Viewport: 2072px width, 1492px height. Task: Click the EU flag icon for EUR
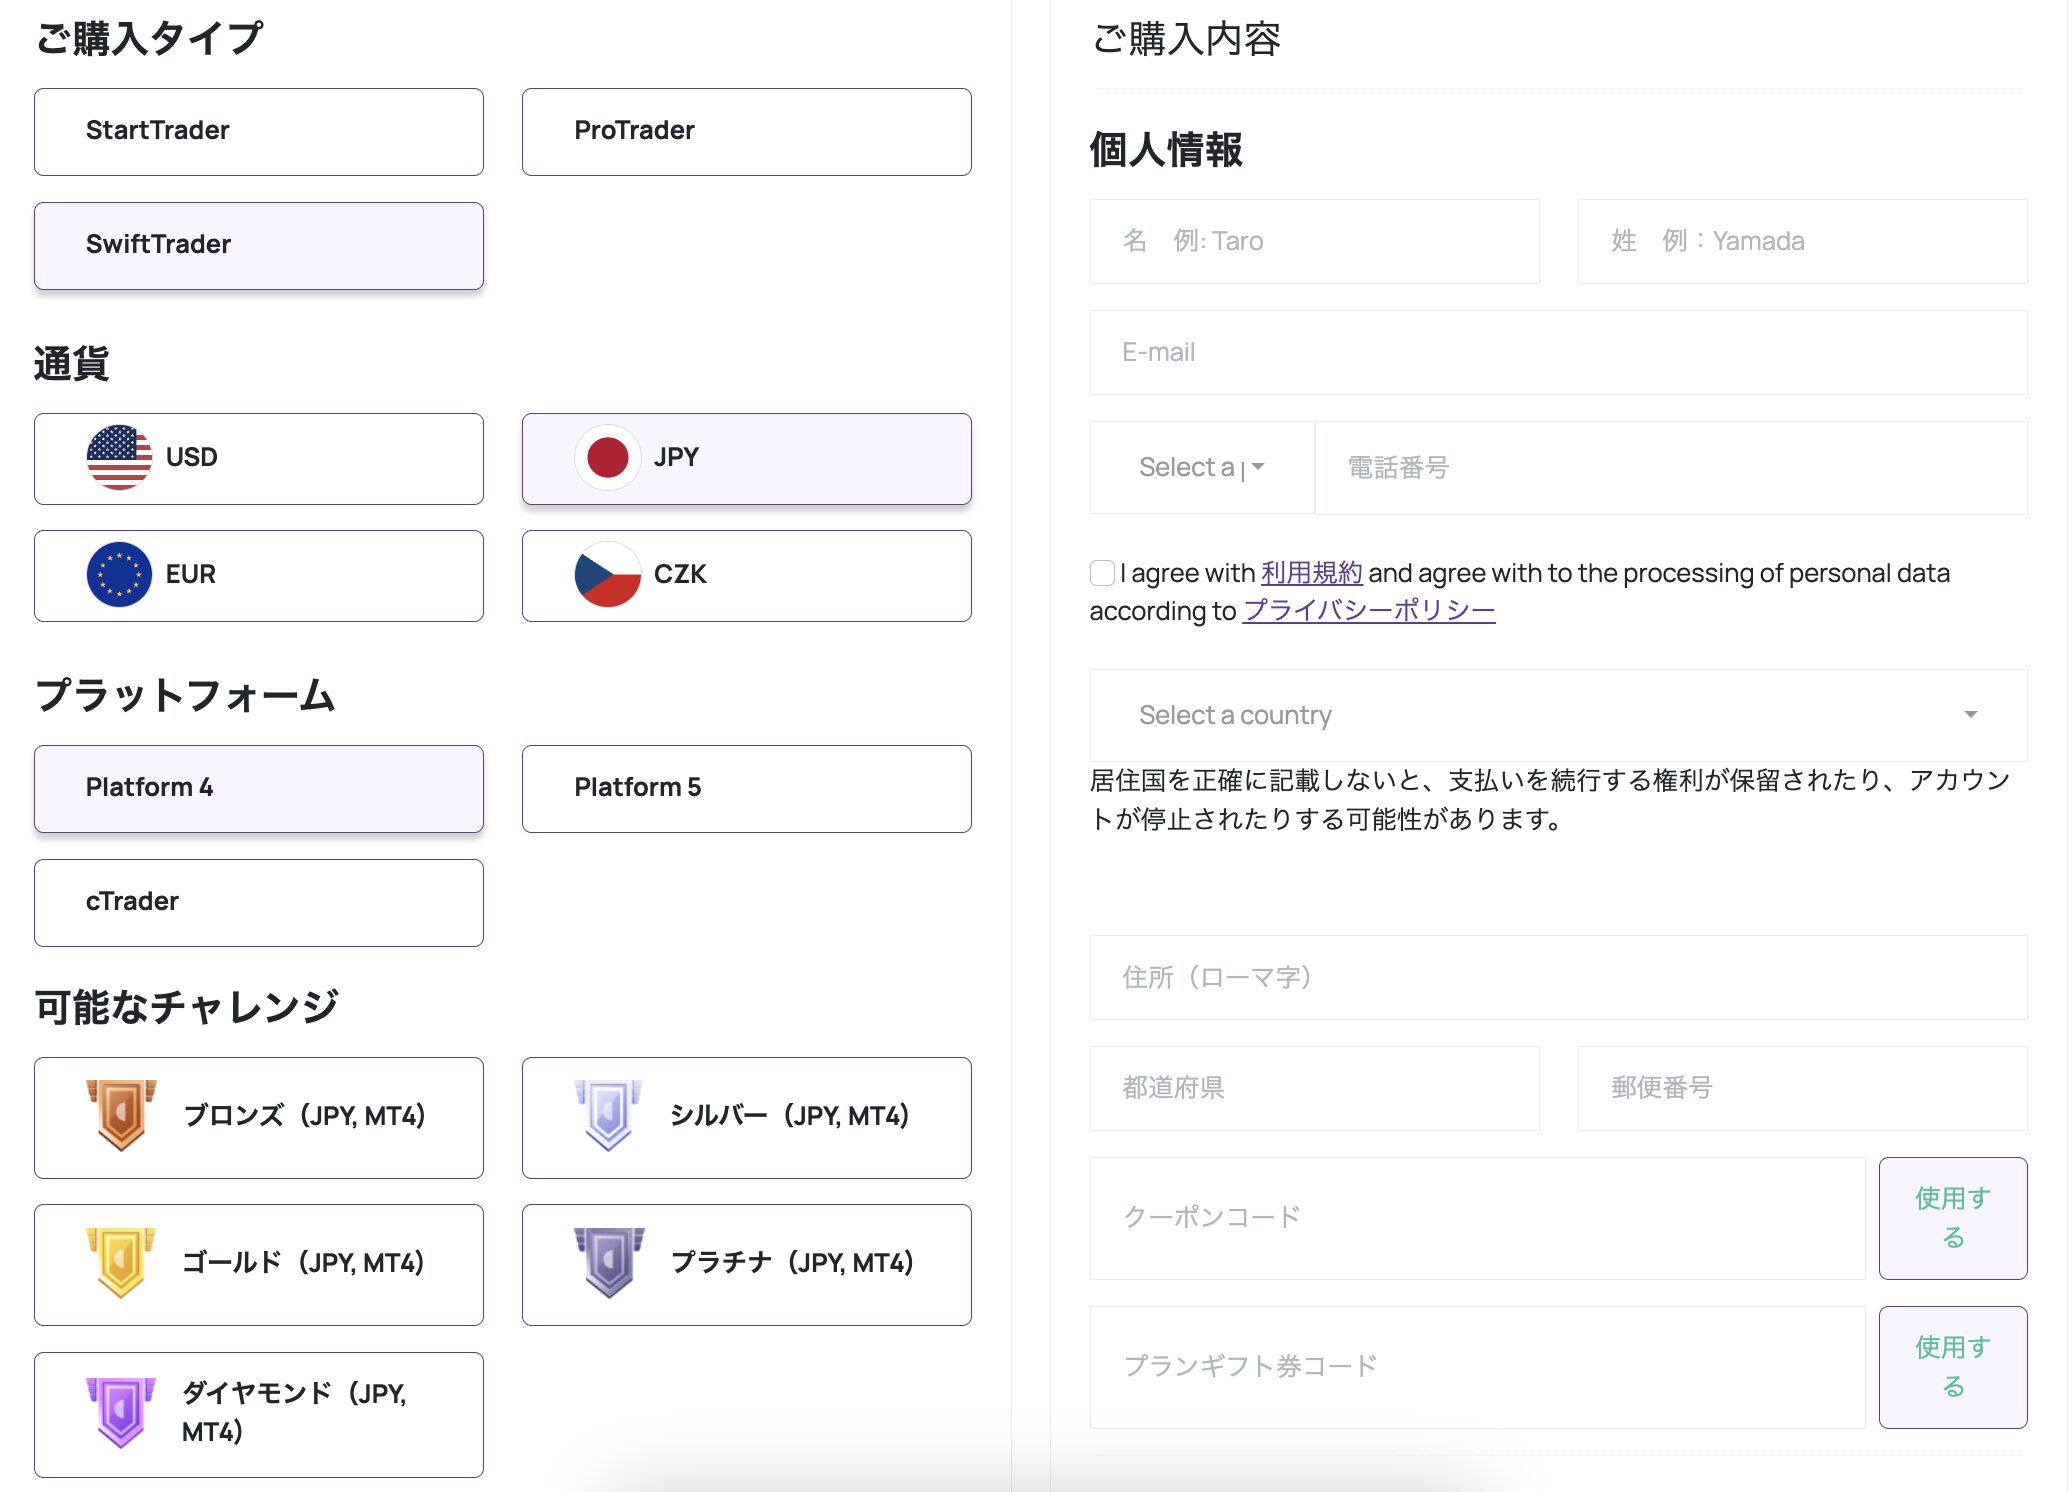coord(119,575)
